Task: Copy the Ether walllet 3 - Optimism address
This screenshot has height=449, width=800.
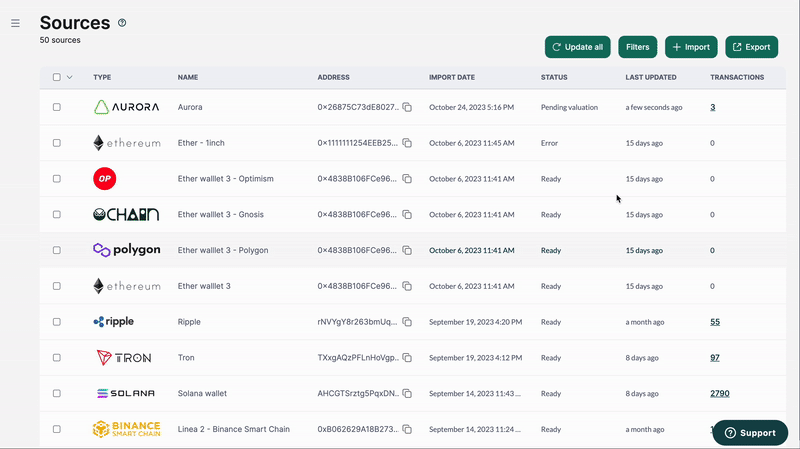Action: [x=407, y=179]
